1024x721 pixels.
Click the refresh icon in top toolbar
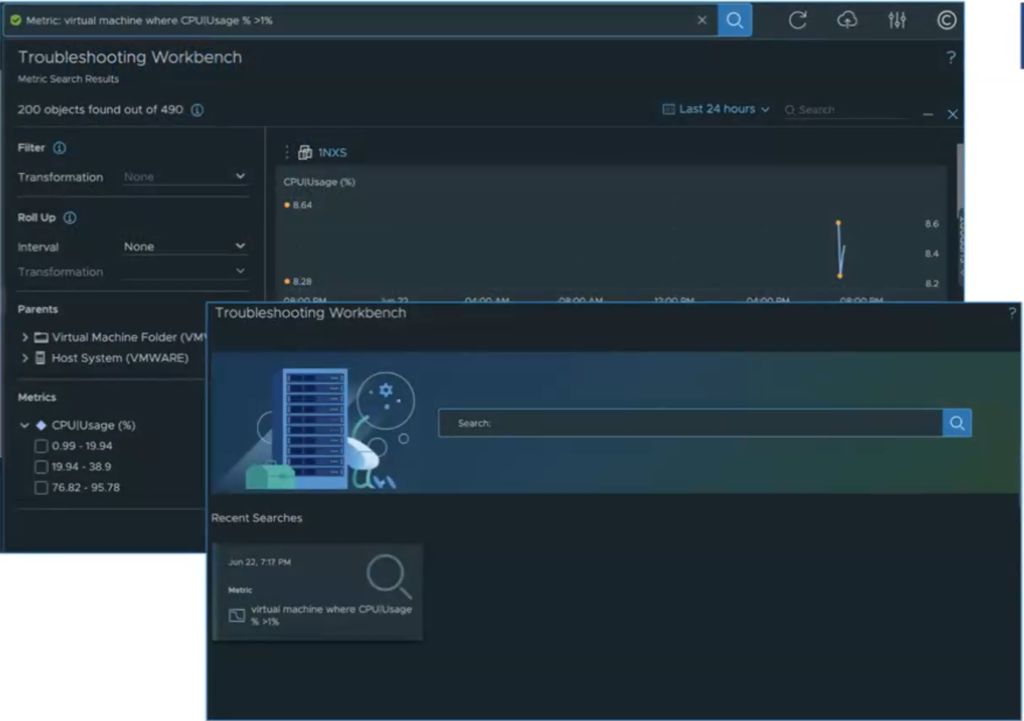point(797,20)
